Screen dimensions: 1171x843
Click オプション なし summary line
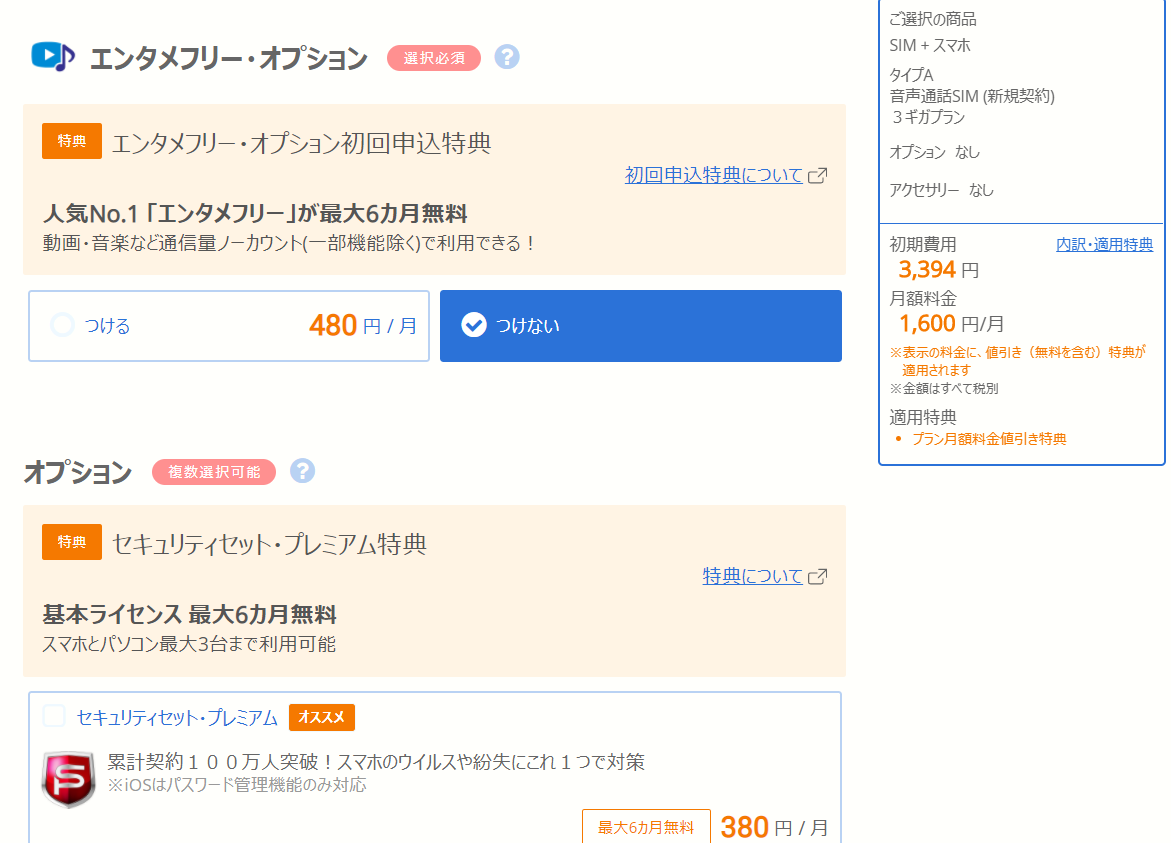(934, 152)
